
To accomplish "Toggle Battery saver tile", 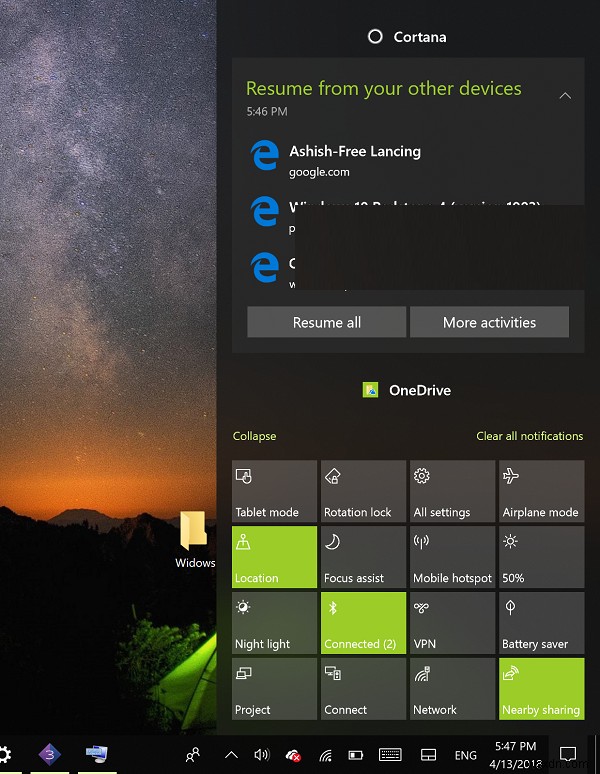I will click(542, 623).
